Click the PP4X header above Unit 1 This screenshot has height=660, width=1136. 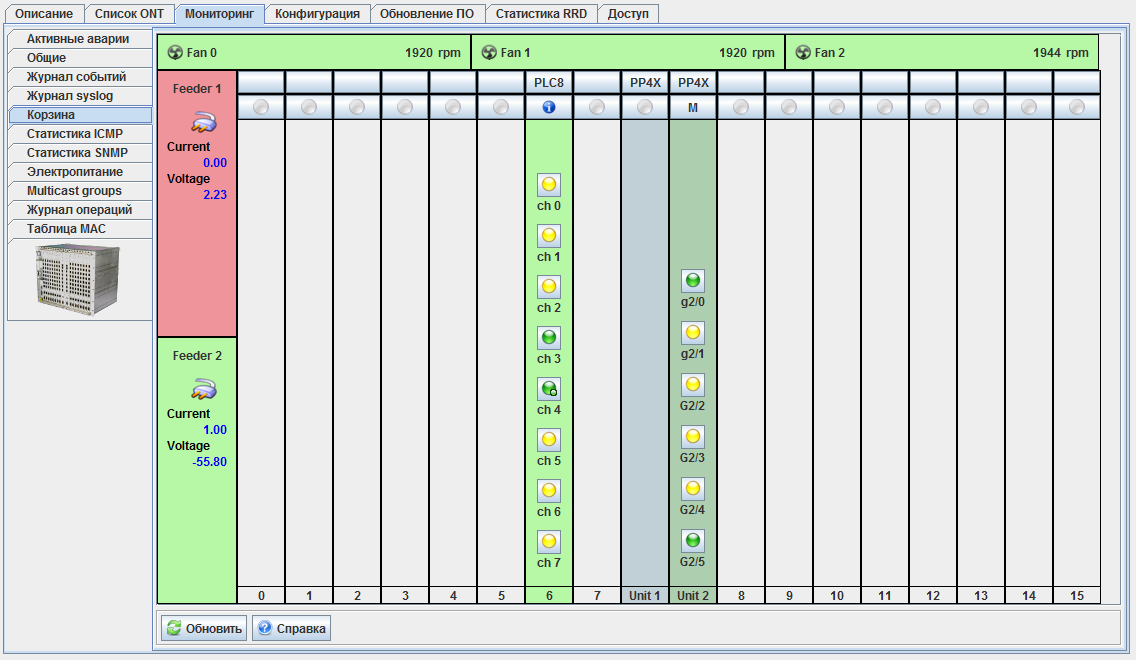coord(645,83)
